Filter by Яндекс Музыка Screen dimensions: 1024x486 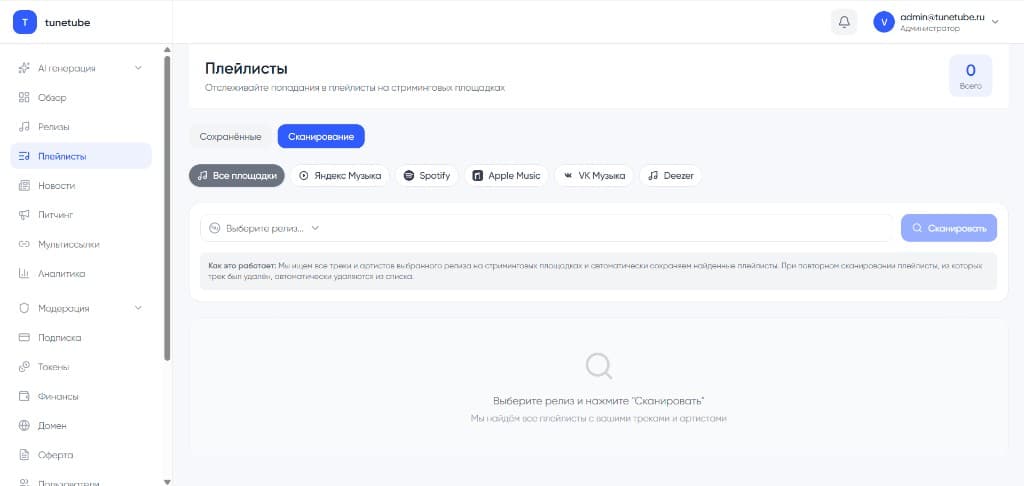pyautogui.click(x=340, y=176)
